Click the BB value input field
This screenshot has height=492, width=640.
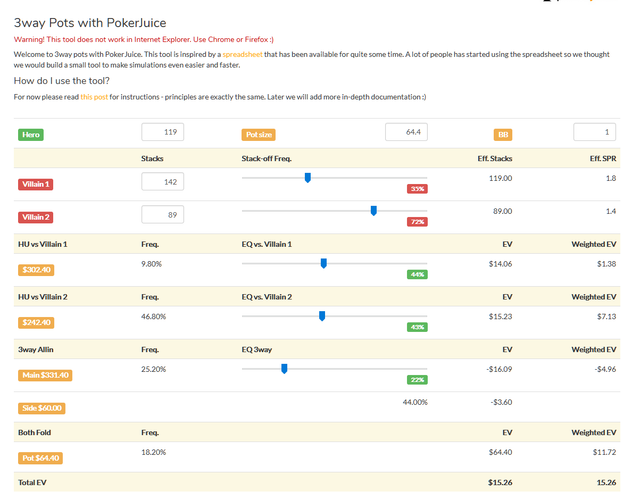(594, 132)
